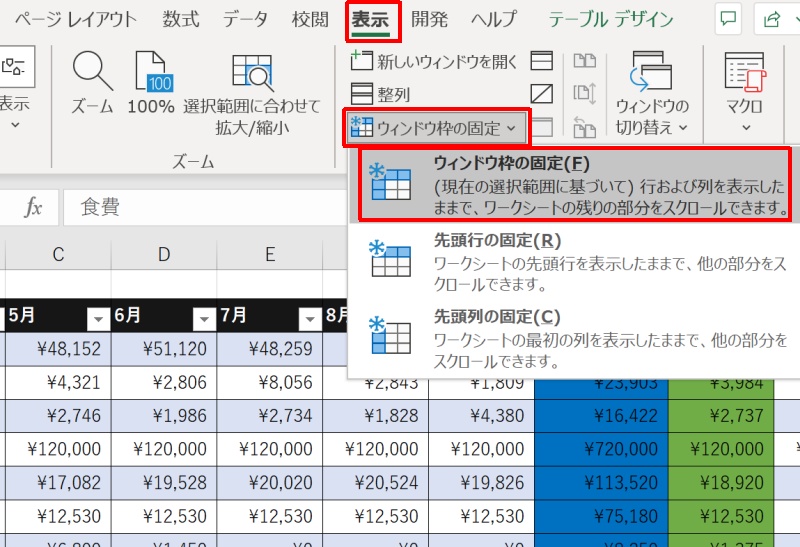Switch to テーブル デザイン tab
Viewport: 800px width, 547px height.
point(611,19)
